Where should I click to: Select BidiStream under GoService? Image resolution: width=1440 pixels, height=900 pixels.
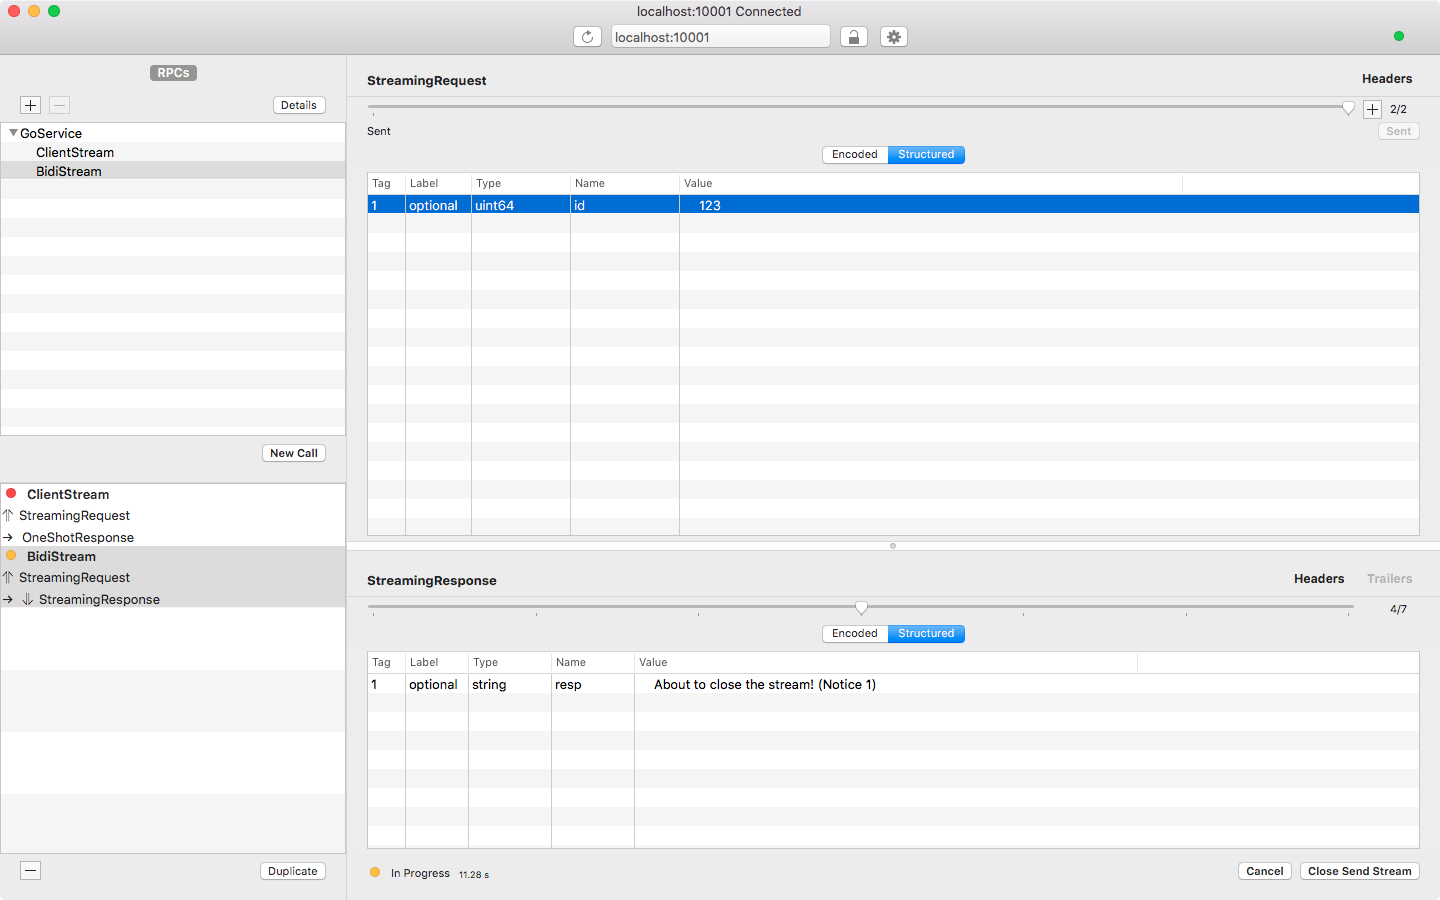[69, 171]
